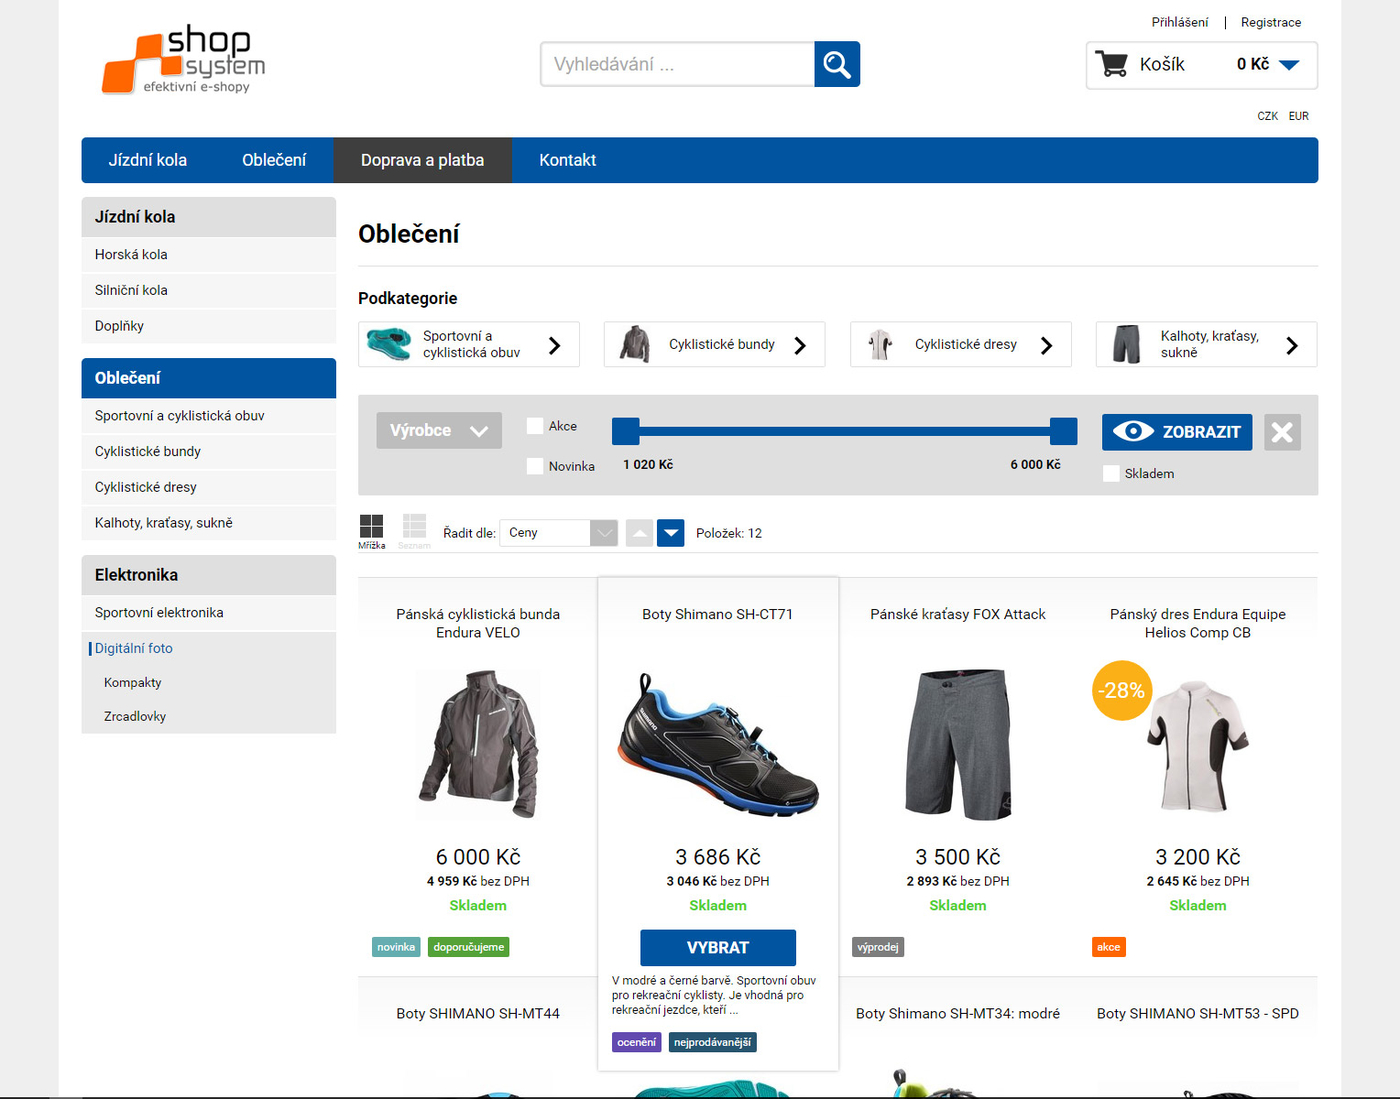Screen dimensions: 1400x1099
Task: Click the shoe icon in subcategories
Action: (x=389, y=344)
